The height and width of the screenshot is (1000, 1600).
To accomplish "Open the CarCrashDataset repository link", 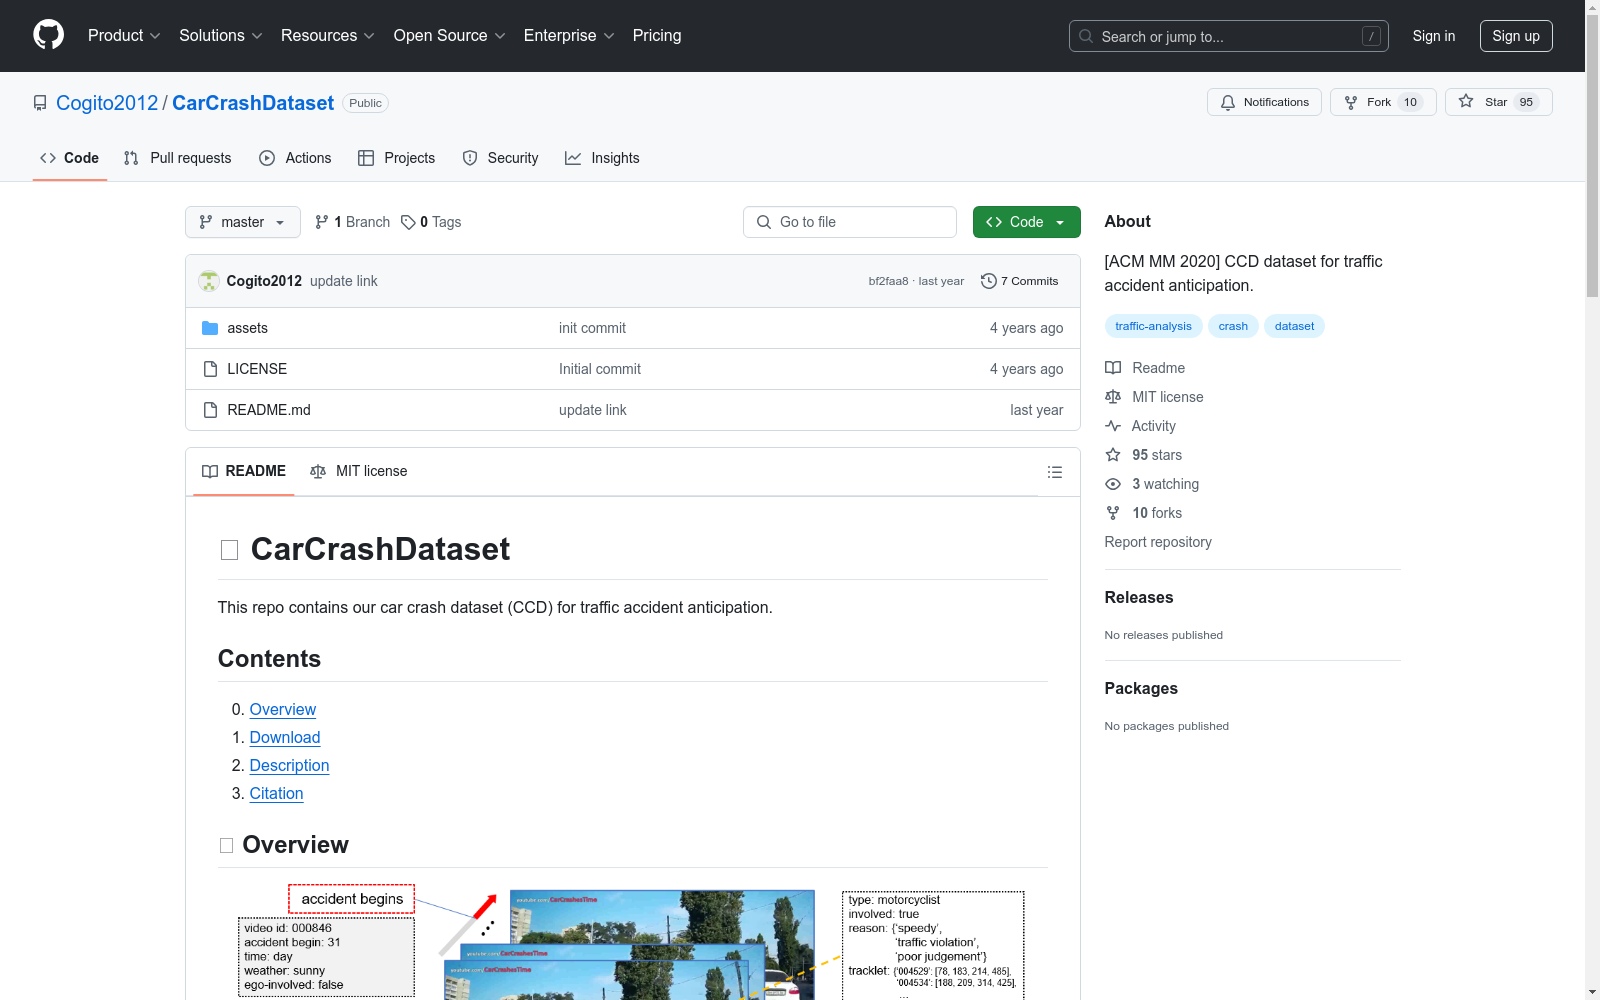I will [x=253, y=103].
